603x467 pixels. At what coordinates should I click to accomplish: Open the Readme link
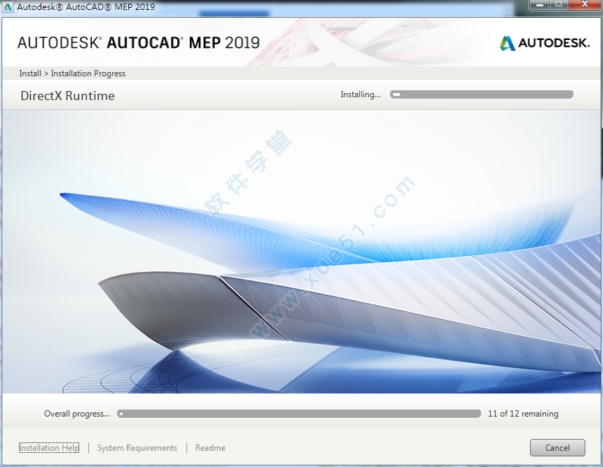coord(210,448)
